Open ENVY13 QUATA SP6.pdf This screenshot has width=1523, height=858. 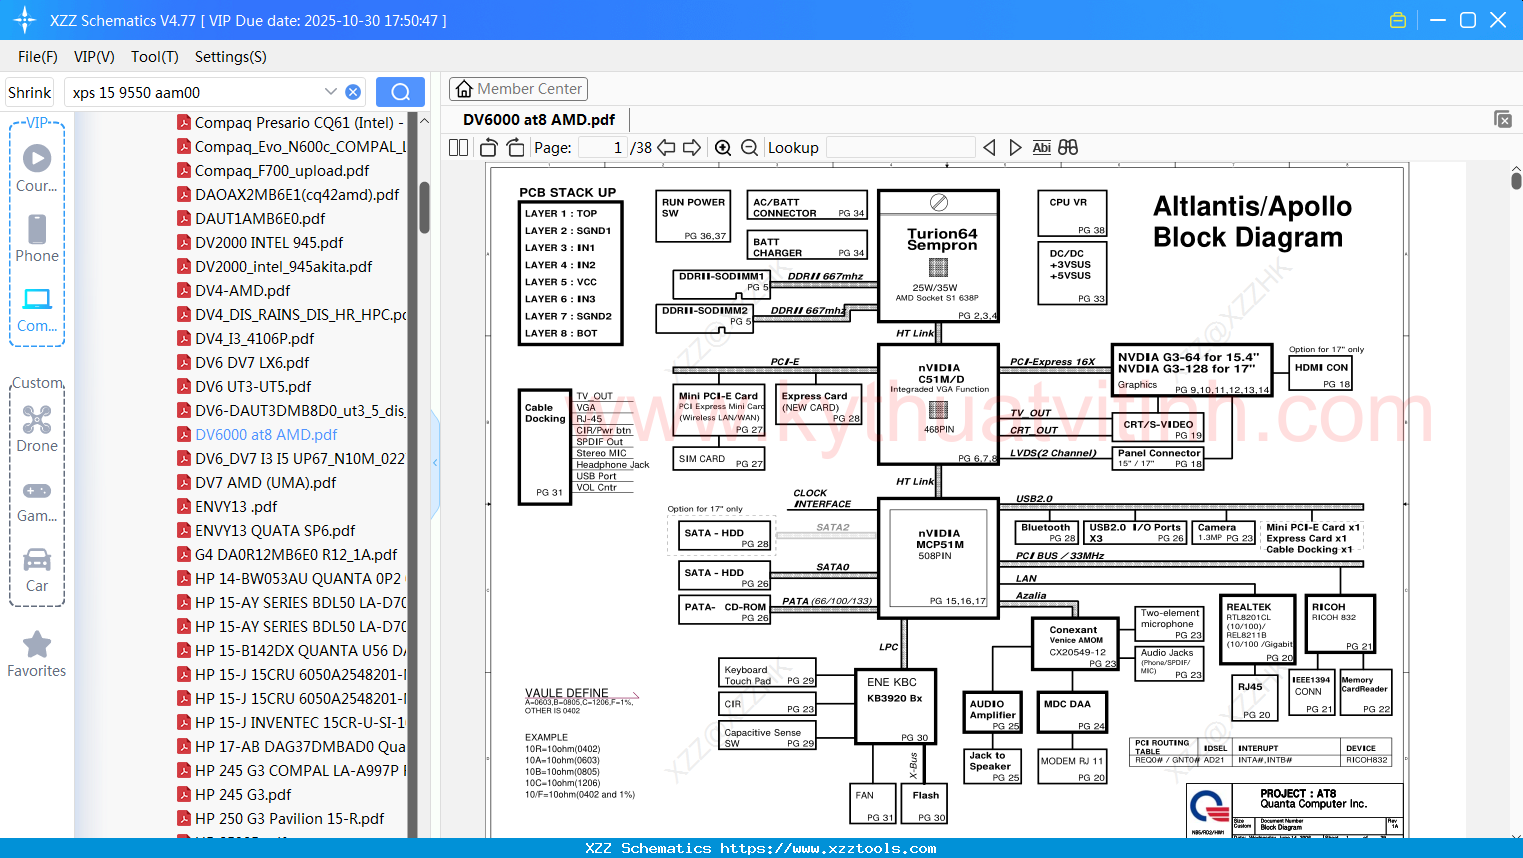pos(267,531)
